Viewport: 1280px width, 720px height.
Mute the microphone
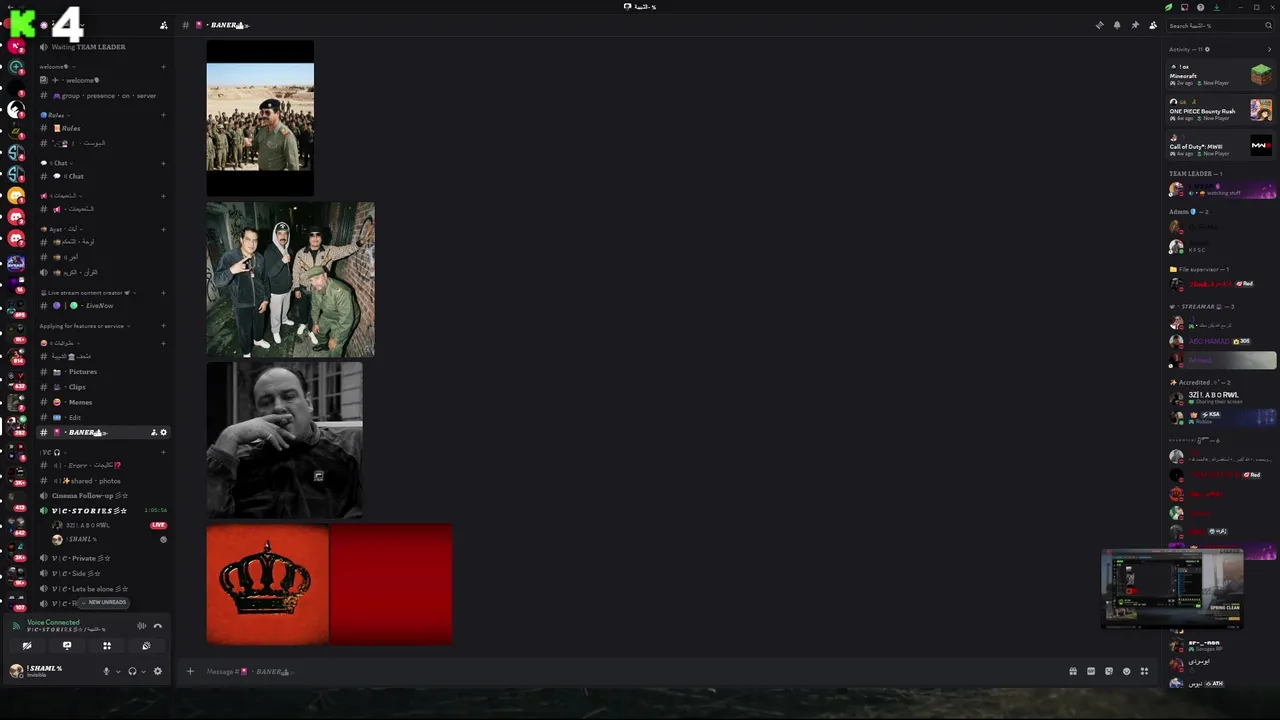pos(106,671)
